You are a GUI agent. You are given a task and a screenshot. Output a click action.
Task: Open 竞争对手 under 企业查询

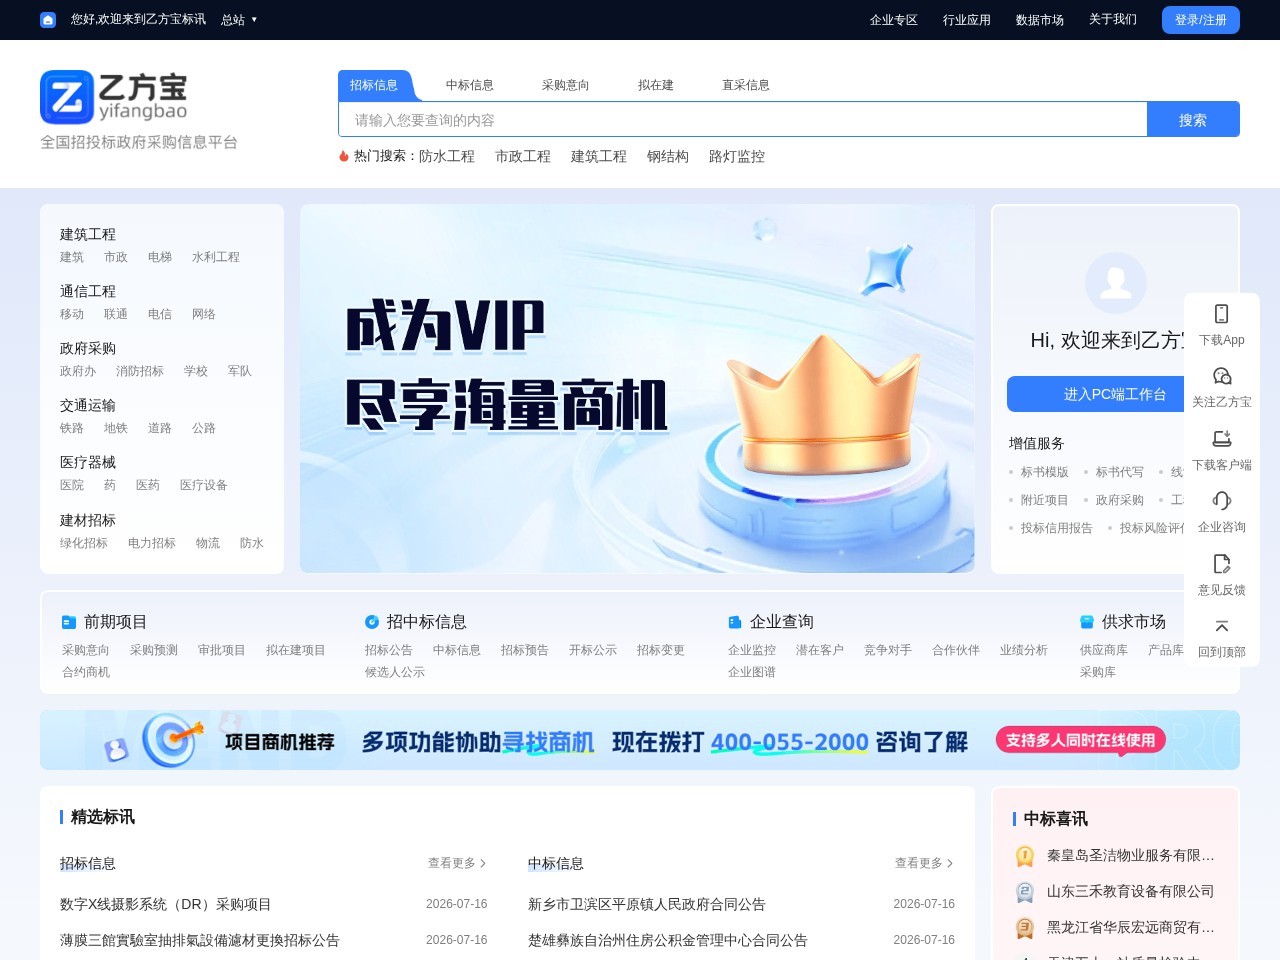[x=888, y=650]
